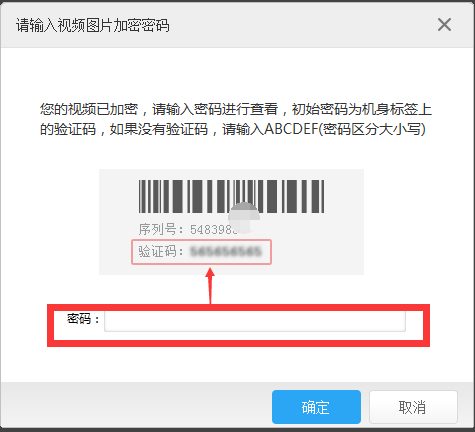Click the red arrow pointing to 验证码
The image size is (475, 432).
(x=210, y=286)
